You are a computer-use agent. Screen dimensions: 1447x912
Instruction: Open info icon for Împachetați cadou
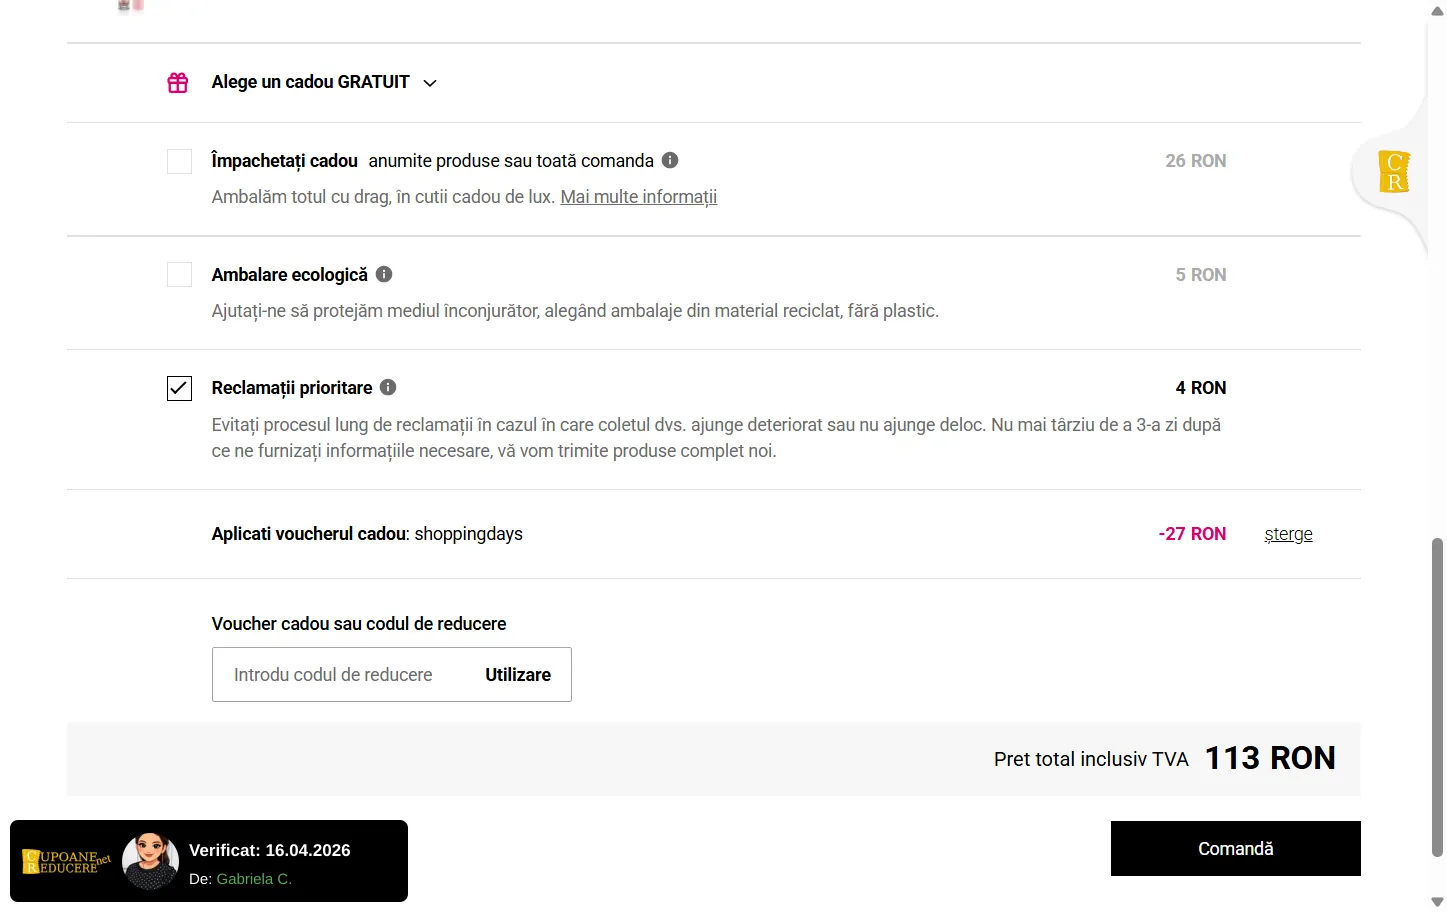pyautogui.click(x=670, y=160)
